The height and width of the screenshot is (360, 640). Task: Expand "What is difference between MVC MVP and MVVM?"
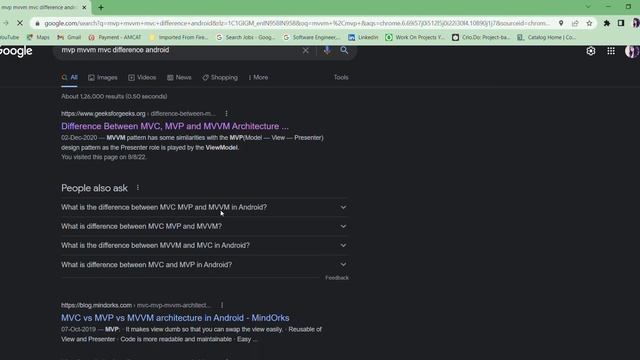tap(204, 226)
